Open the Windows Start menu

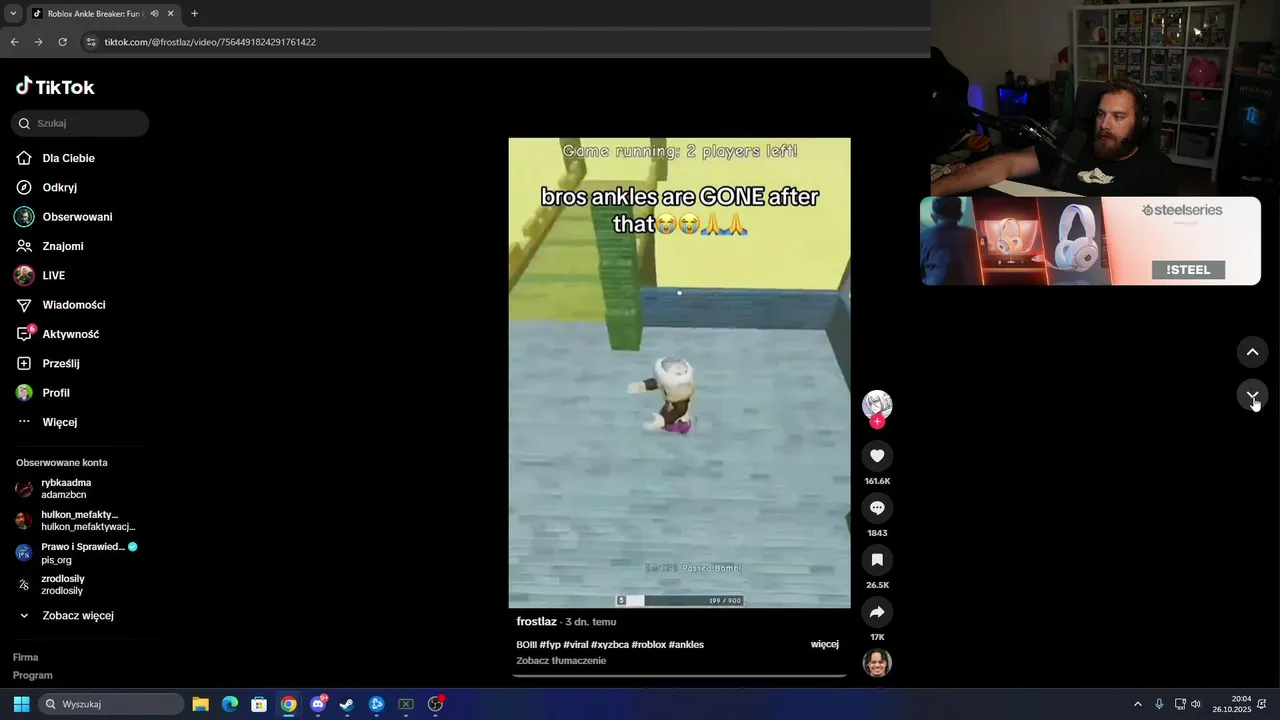pos(21,704)
